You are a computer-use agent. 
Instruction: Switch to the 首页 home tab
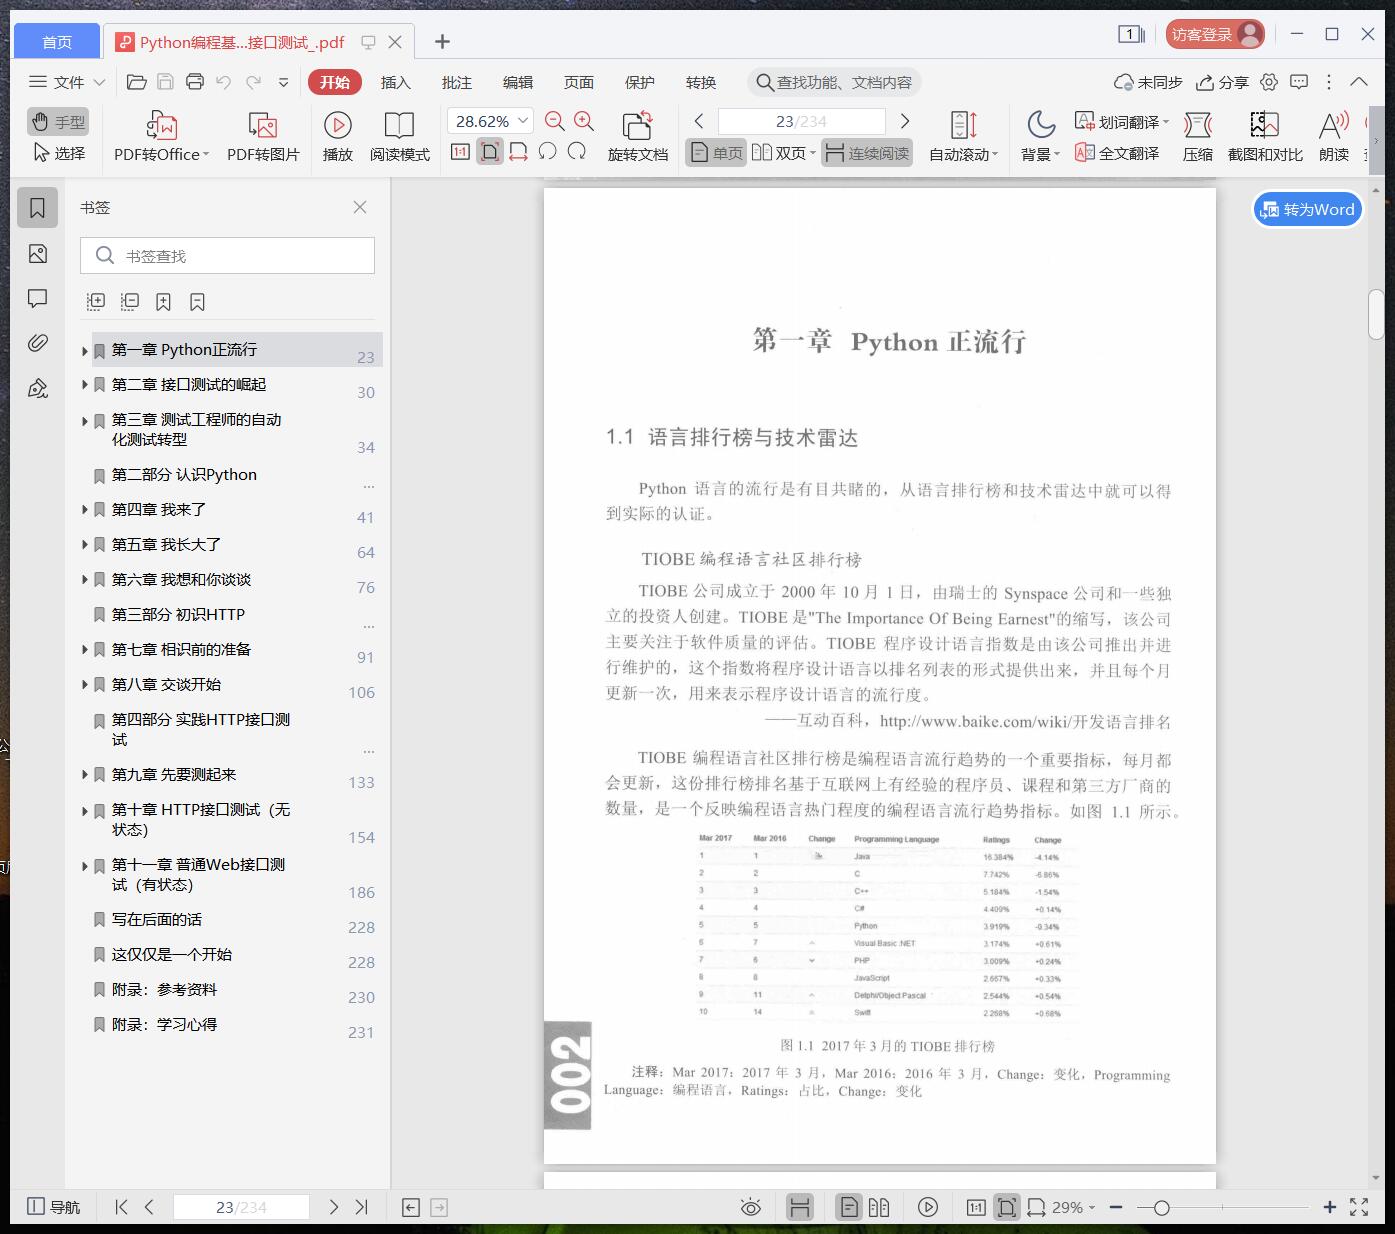(57, 42)
